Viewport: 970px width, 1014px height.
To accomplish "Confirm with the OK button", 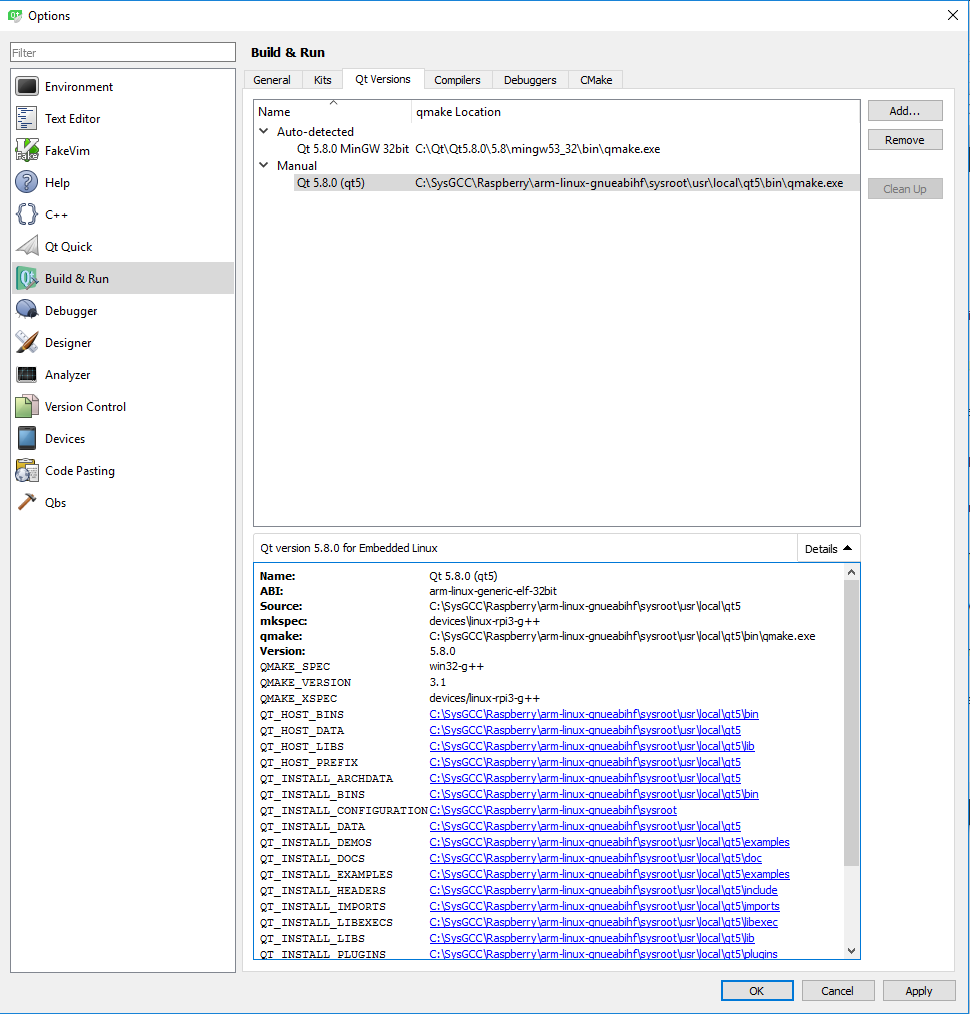I will click(757, 991).
